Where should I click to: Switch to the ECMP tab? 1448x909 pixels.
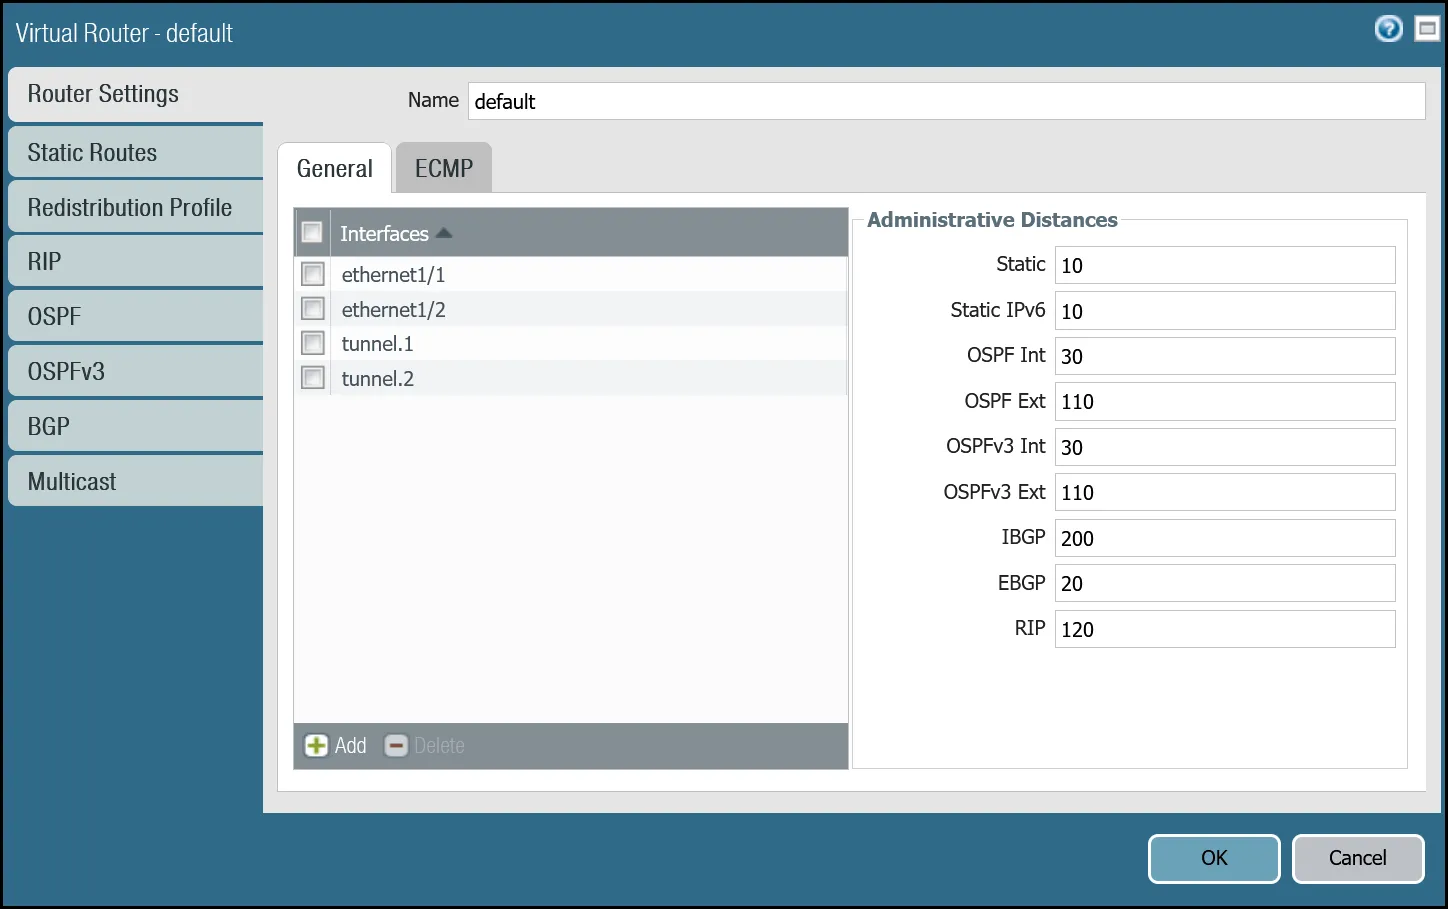click(443, 167)
